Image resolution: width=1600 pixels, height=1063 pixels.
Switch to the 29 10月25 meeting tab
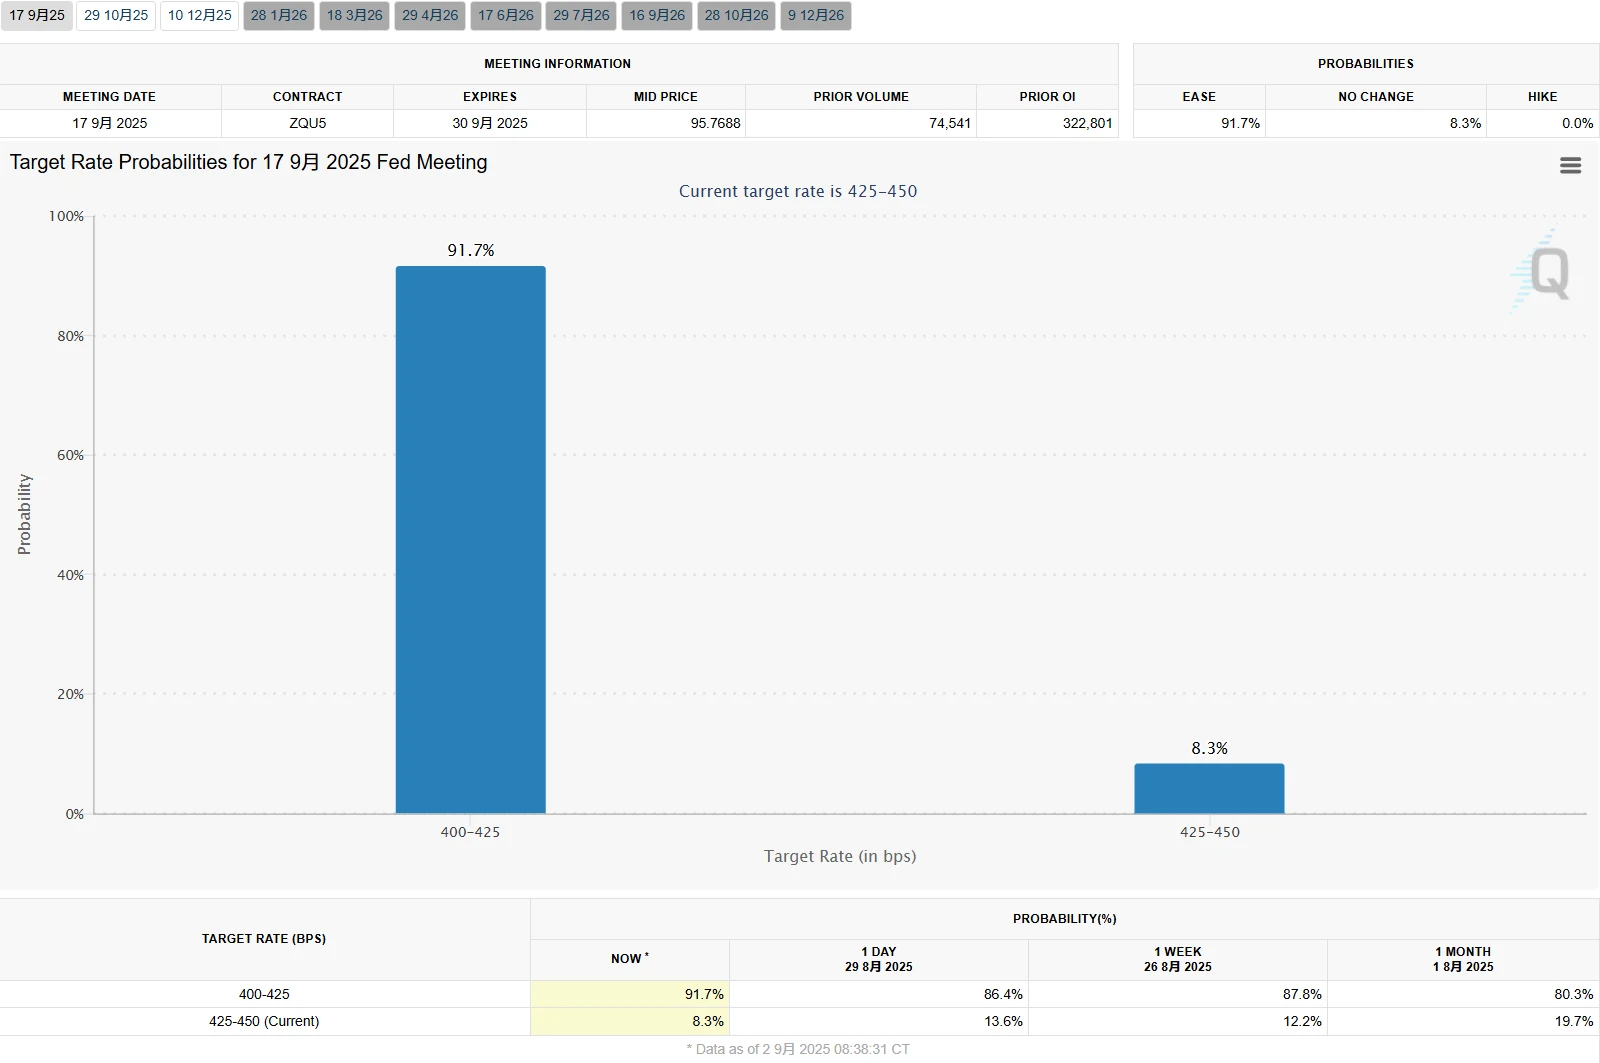pos(116,16)
